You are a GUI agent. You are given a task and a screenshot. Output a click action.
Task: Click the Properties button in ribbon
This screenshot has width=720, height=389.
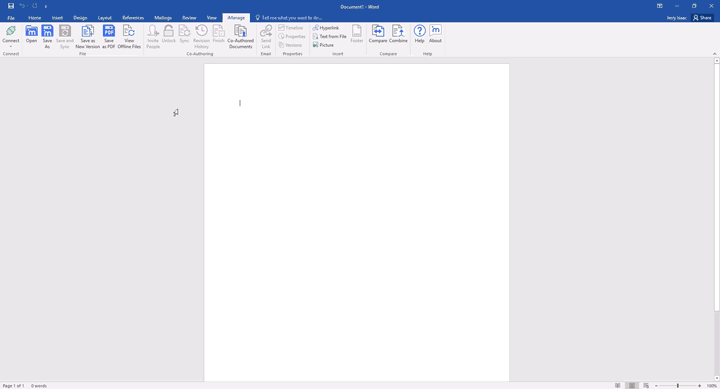pos(292,36)
